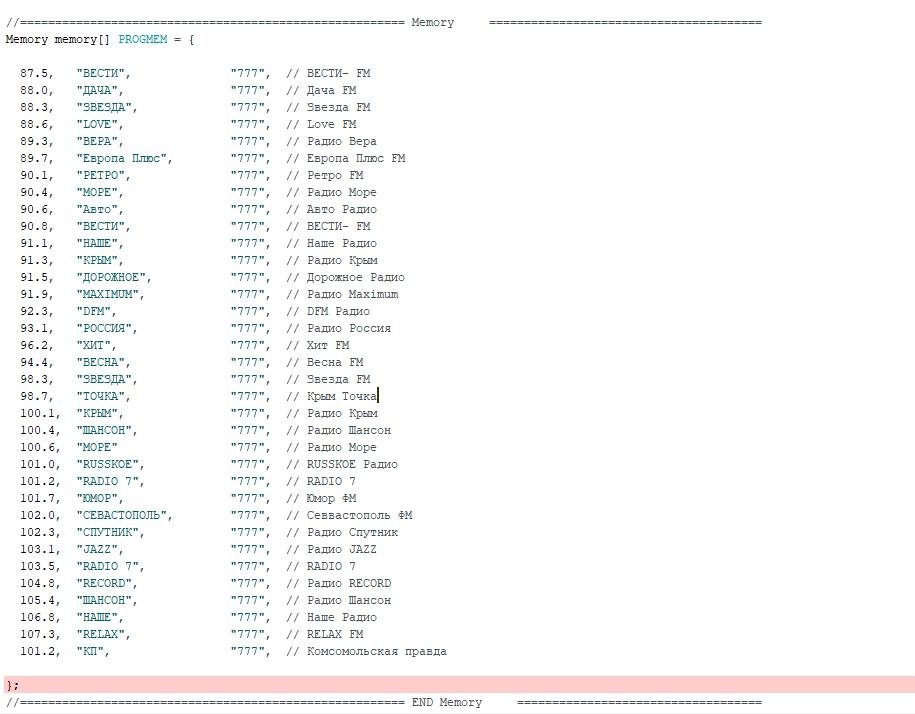Click the "// Радио Россия" comment

point(338,328)
